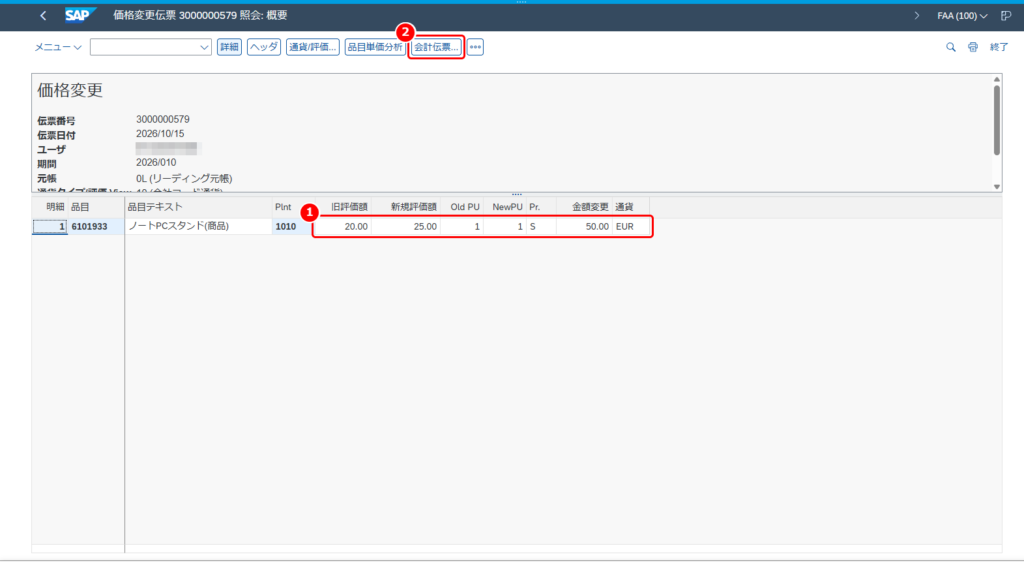The width and height of the screenshot is (1024, 563).
Task: Go back using the left arrow
Action: 43,16
